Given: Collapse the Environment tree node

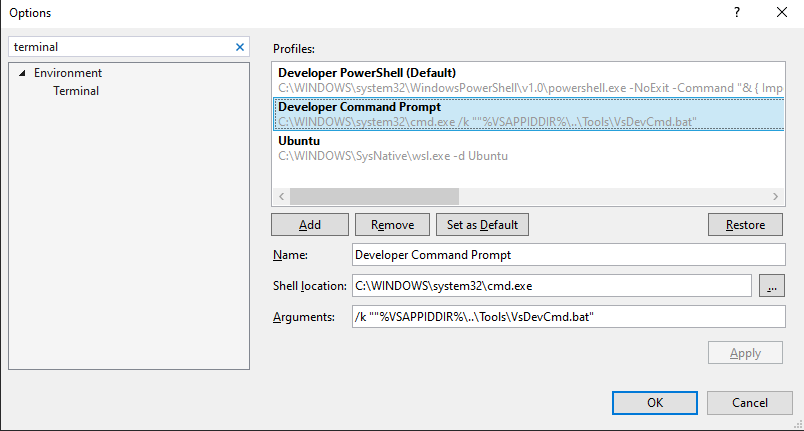Looking at the screenshot, I should pos(22,73).
